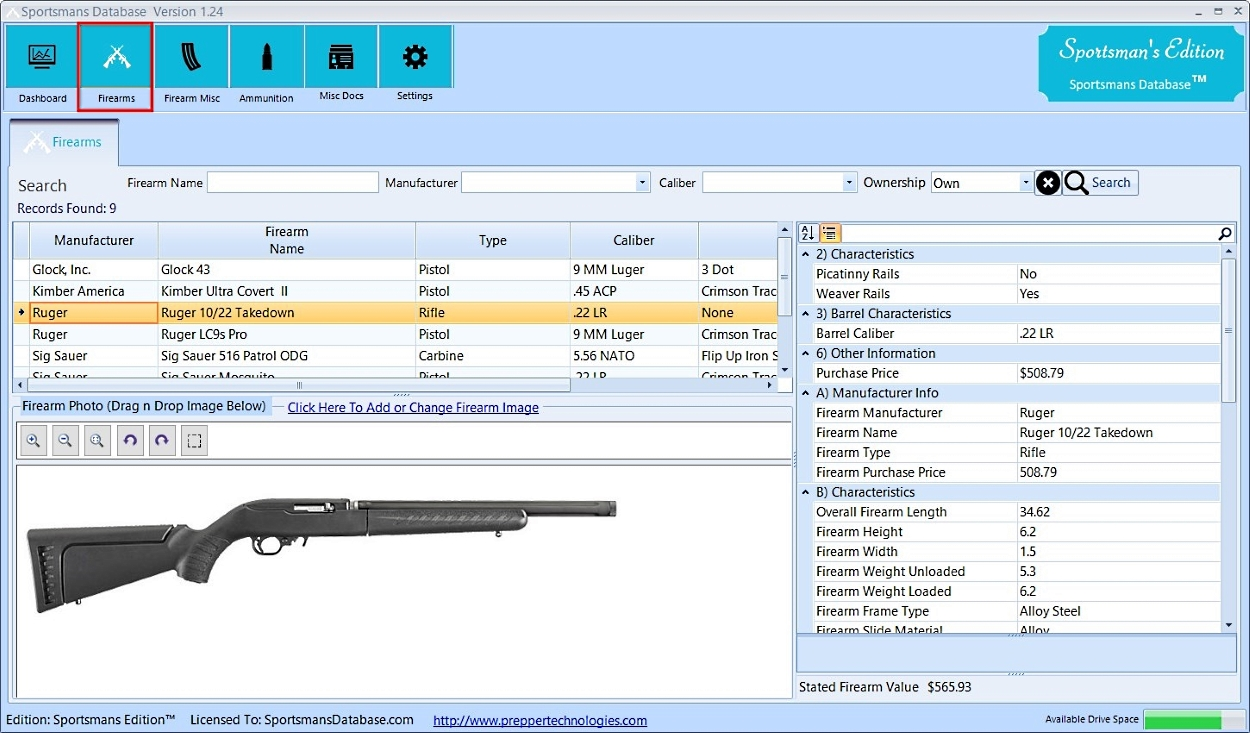
Task: Click the 'Kimber America' manufacturer cell
Action: pos(94,291)
